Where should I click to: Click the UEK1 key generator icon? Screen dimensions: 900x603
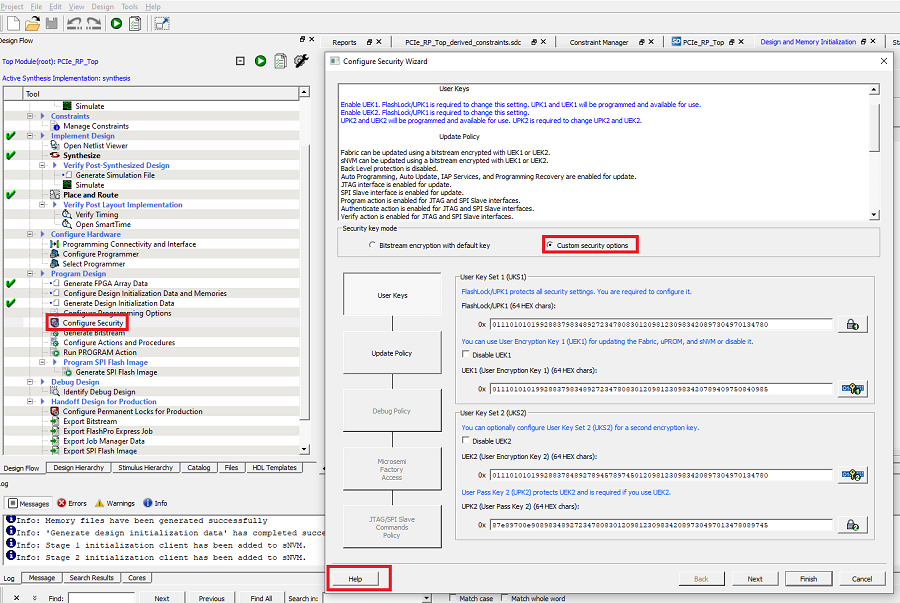coord(852,389)
